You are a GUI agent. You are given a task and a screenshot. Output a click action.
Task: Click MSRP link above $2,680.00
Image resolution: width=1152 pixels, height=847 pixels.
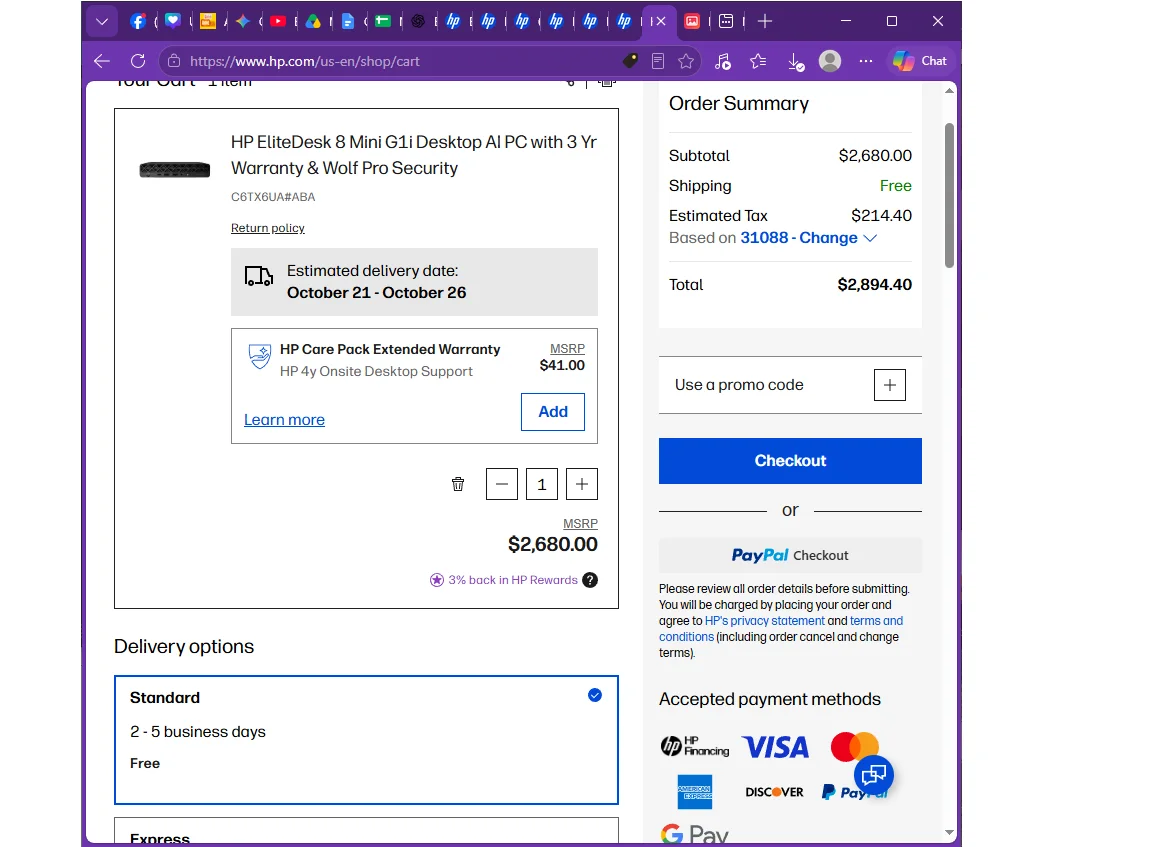tap(580, 523)
